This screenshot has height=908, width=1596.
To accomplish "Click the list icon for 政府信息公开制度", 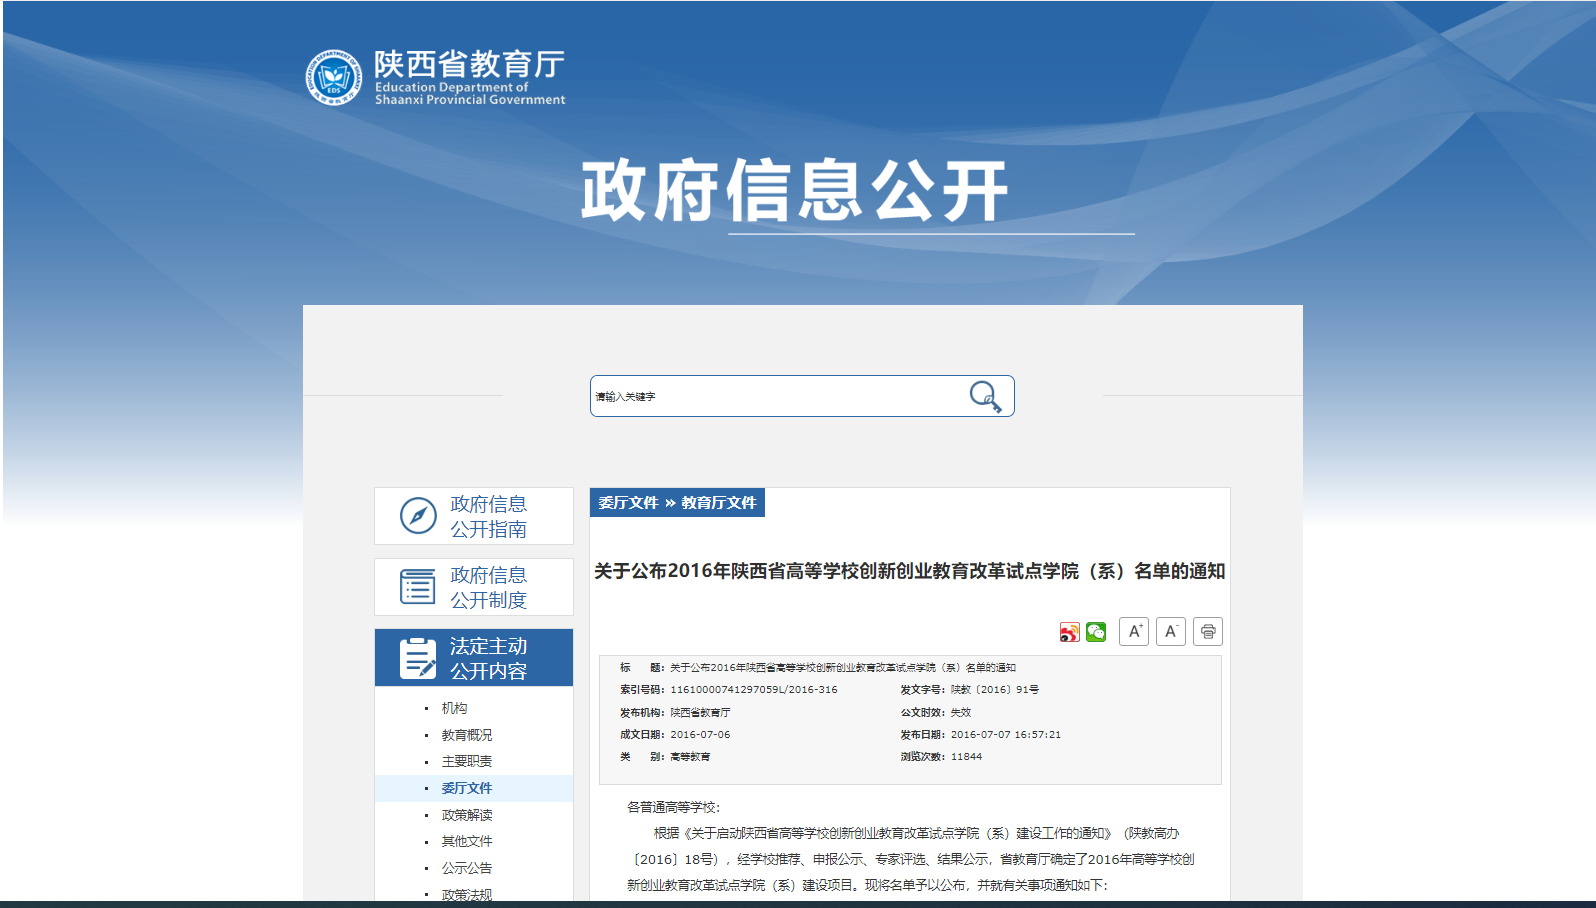I will (x=418, y=587).
